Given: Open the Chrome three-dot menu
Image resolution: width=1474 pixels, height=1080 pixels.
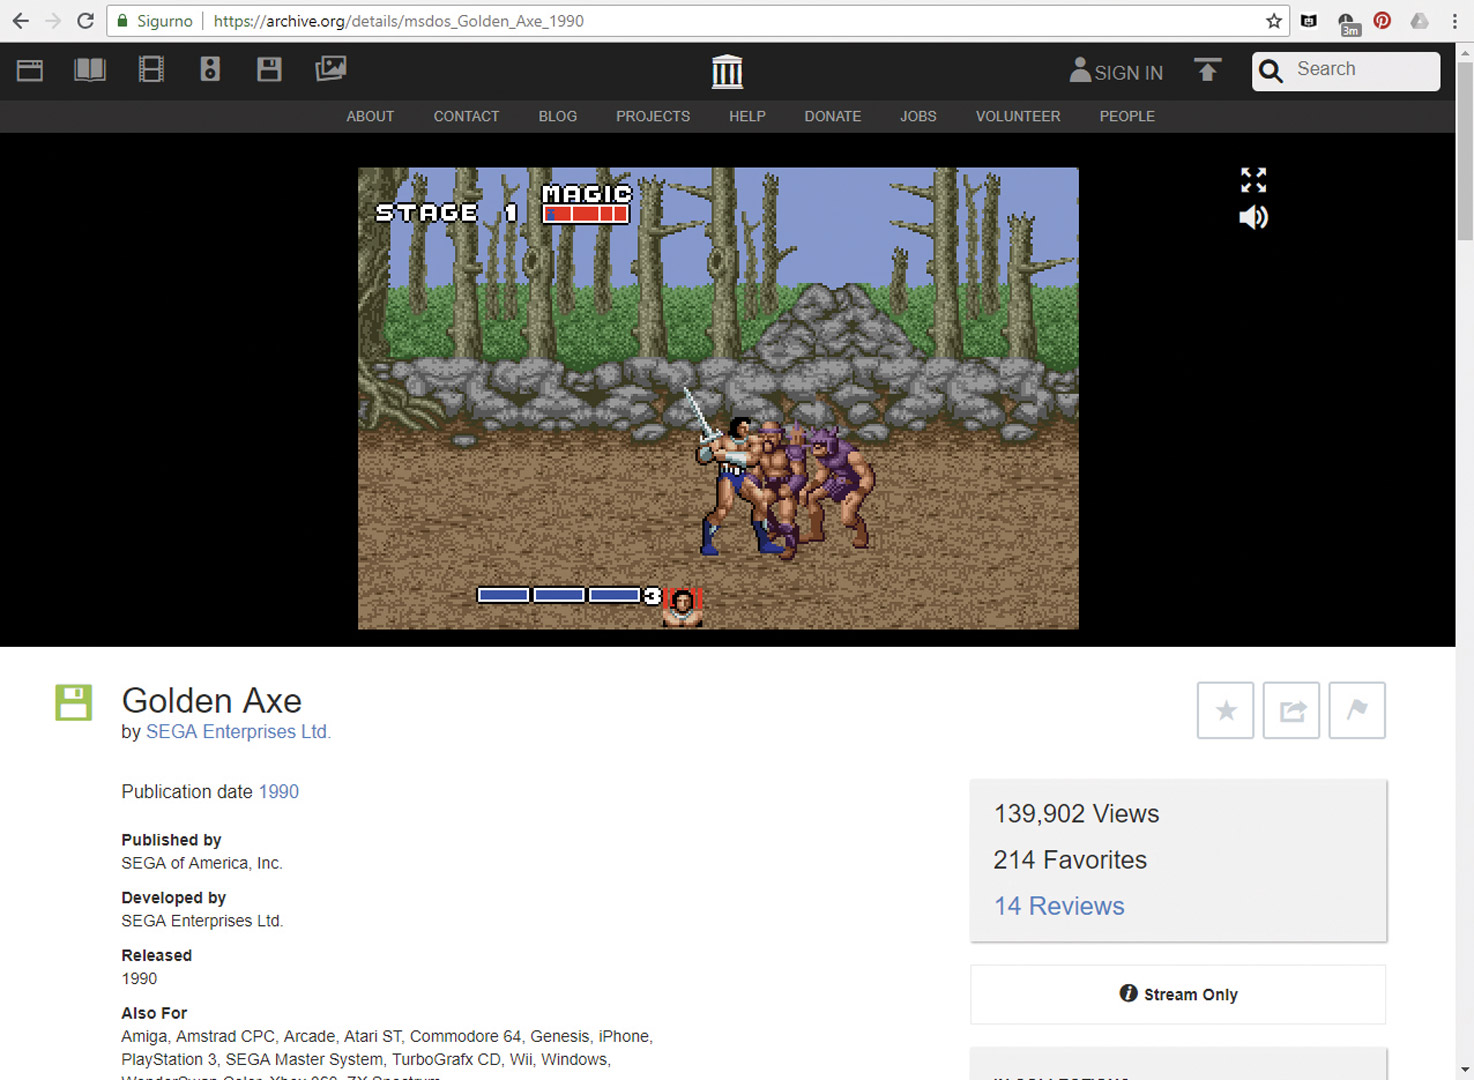Looking at the screenshot, I should pyautogui.click(x=1454, y=21).
